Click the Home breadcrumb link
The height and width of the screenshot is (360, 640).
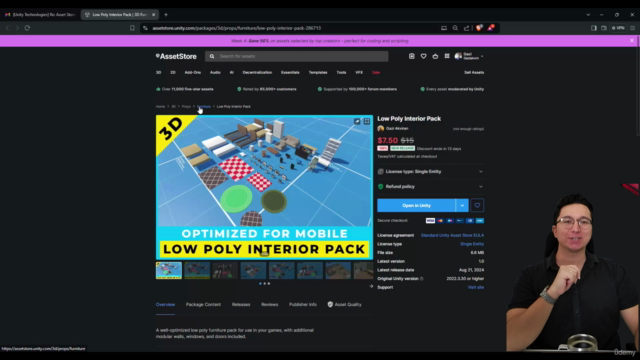(x=160, y=107)
